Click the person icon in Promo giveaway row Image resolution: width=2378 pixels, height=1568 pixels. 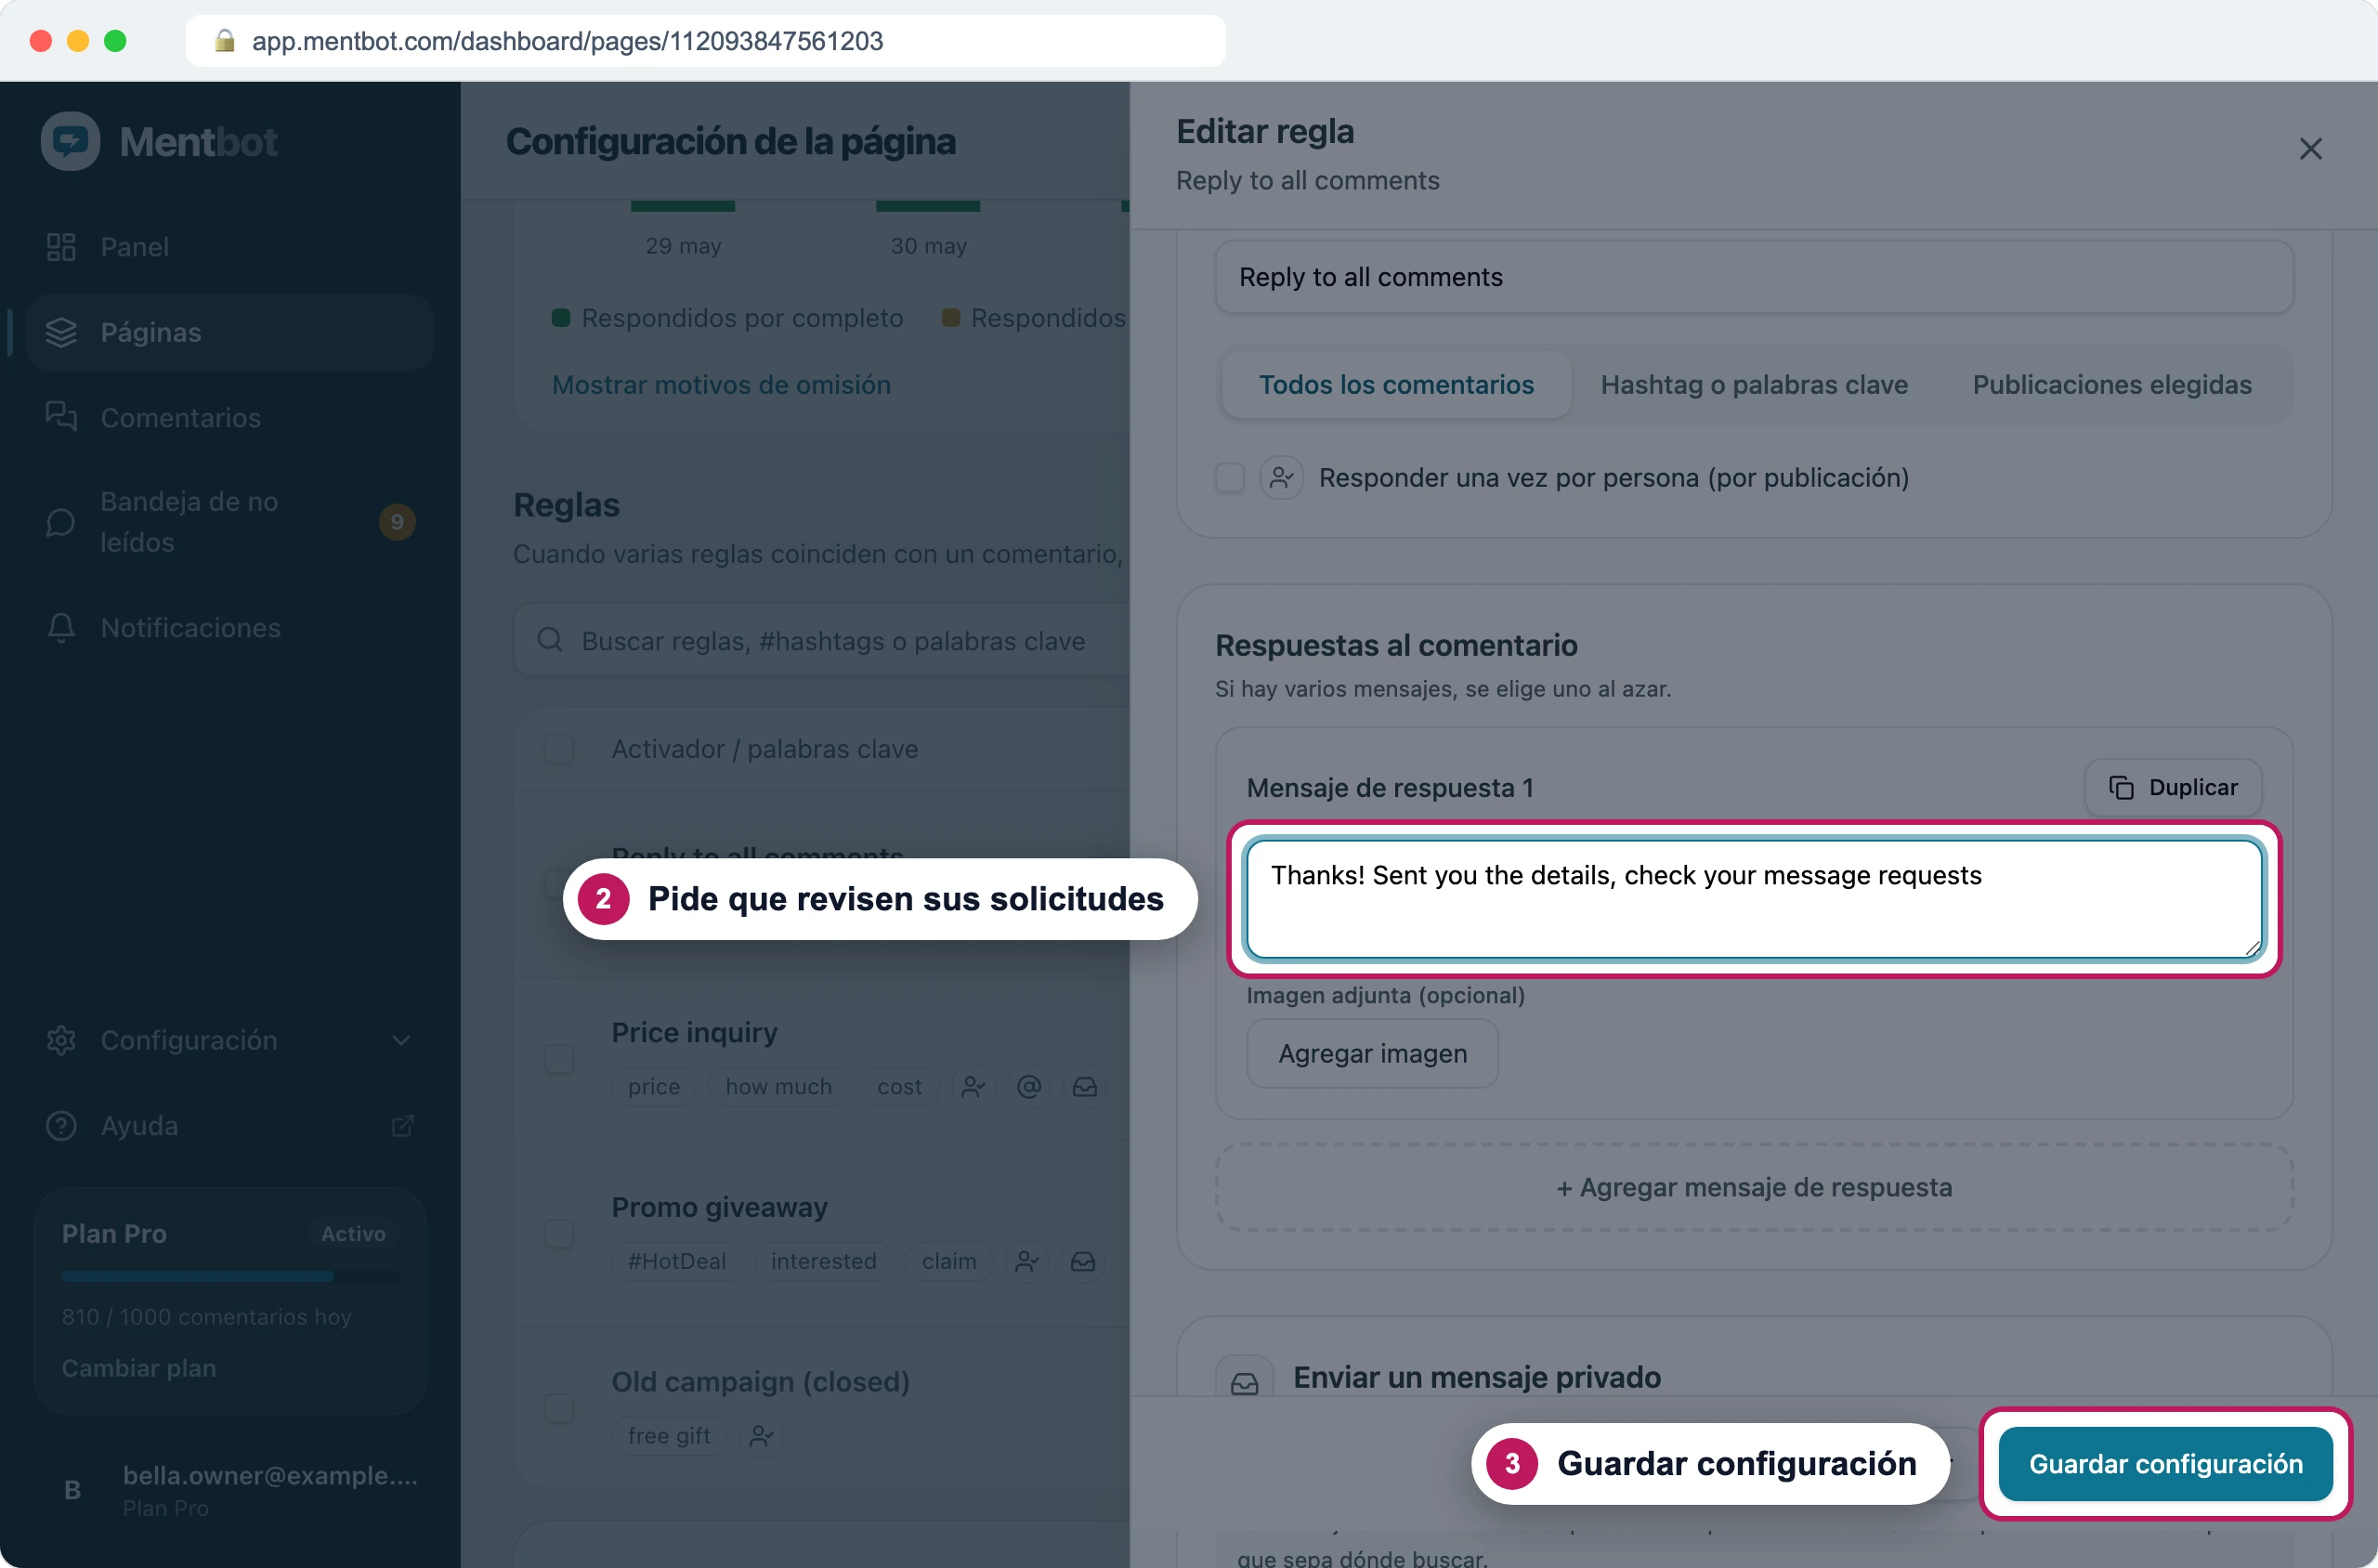click(1027, 1261)
